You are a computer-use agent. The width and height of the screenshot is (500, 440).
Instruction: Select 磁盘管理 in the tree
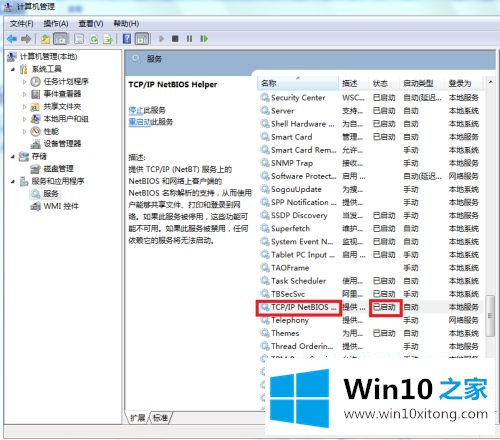coord(58,169)
